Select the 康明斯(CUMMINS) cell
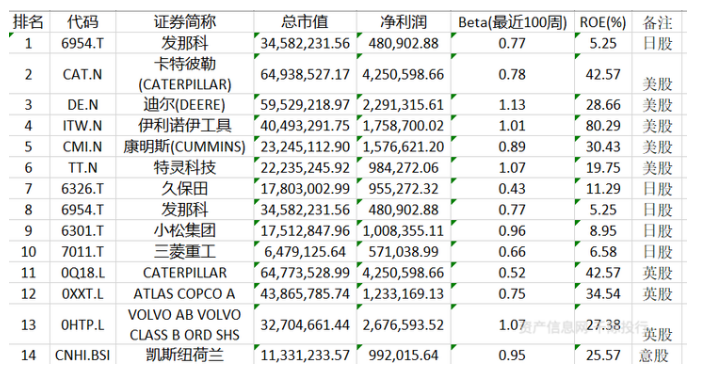Image resolution: width=701 pixels, height=378 pixels. click(x=185, y=147)
